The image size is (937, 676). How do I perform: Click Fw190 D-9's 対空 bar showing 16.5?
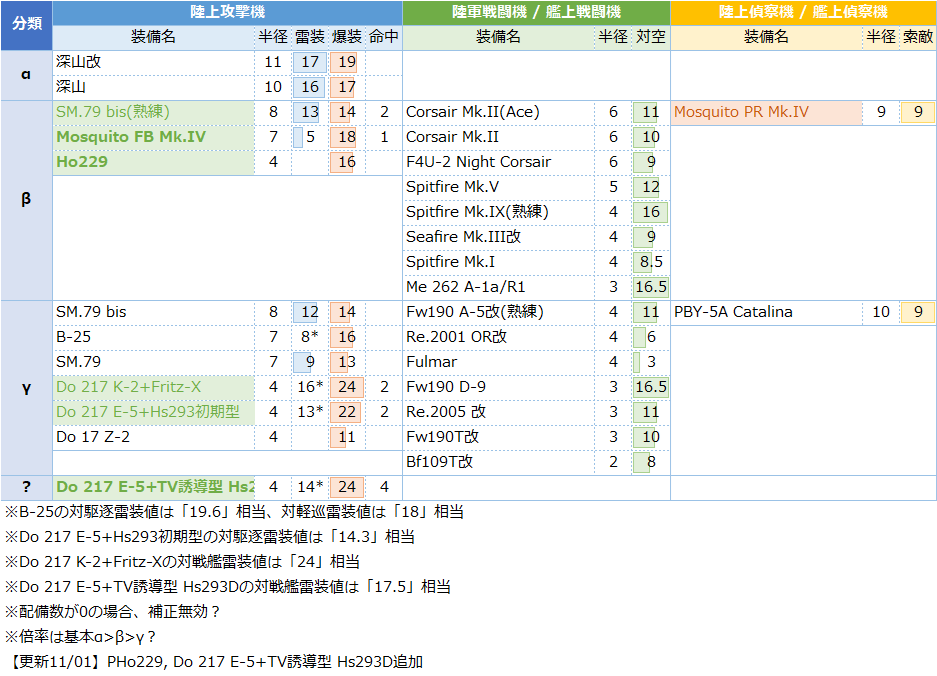[651, 387]
